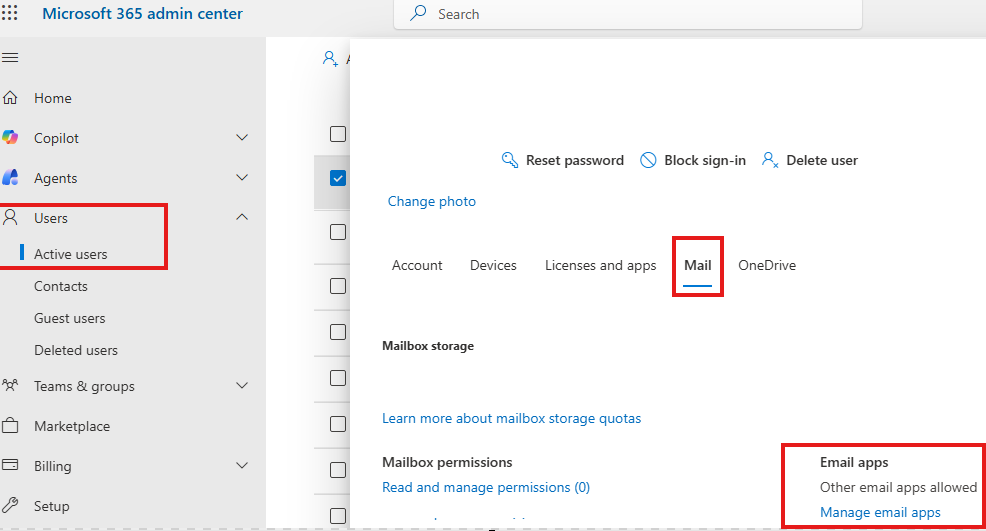Go to Home in sidebar
Screen dimensions: 986x531
tap(53, 98)
